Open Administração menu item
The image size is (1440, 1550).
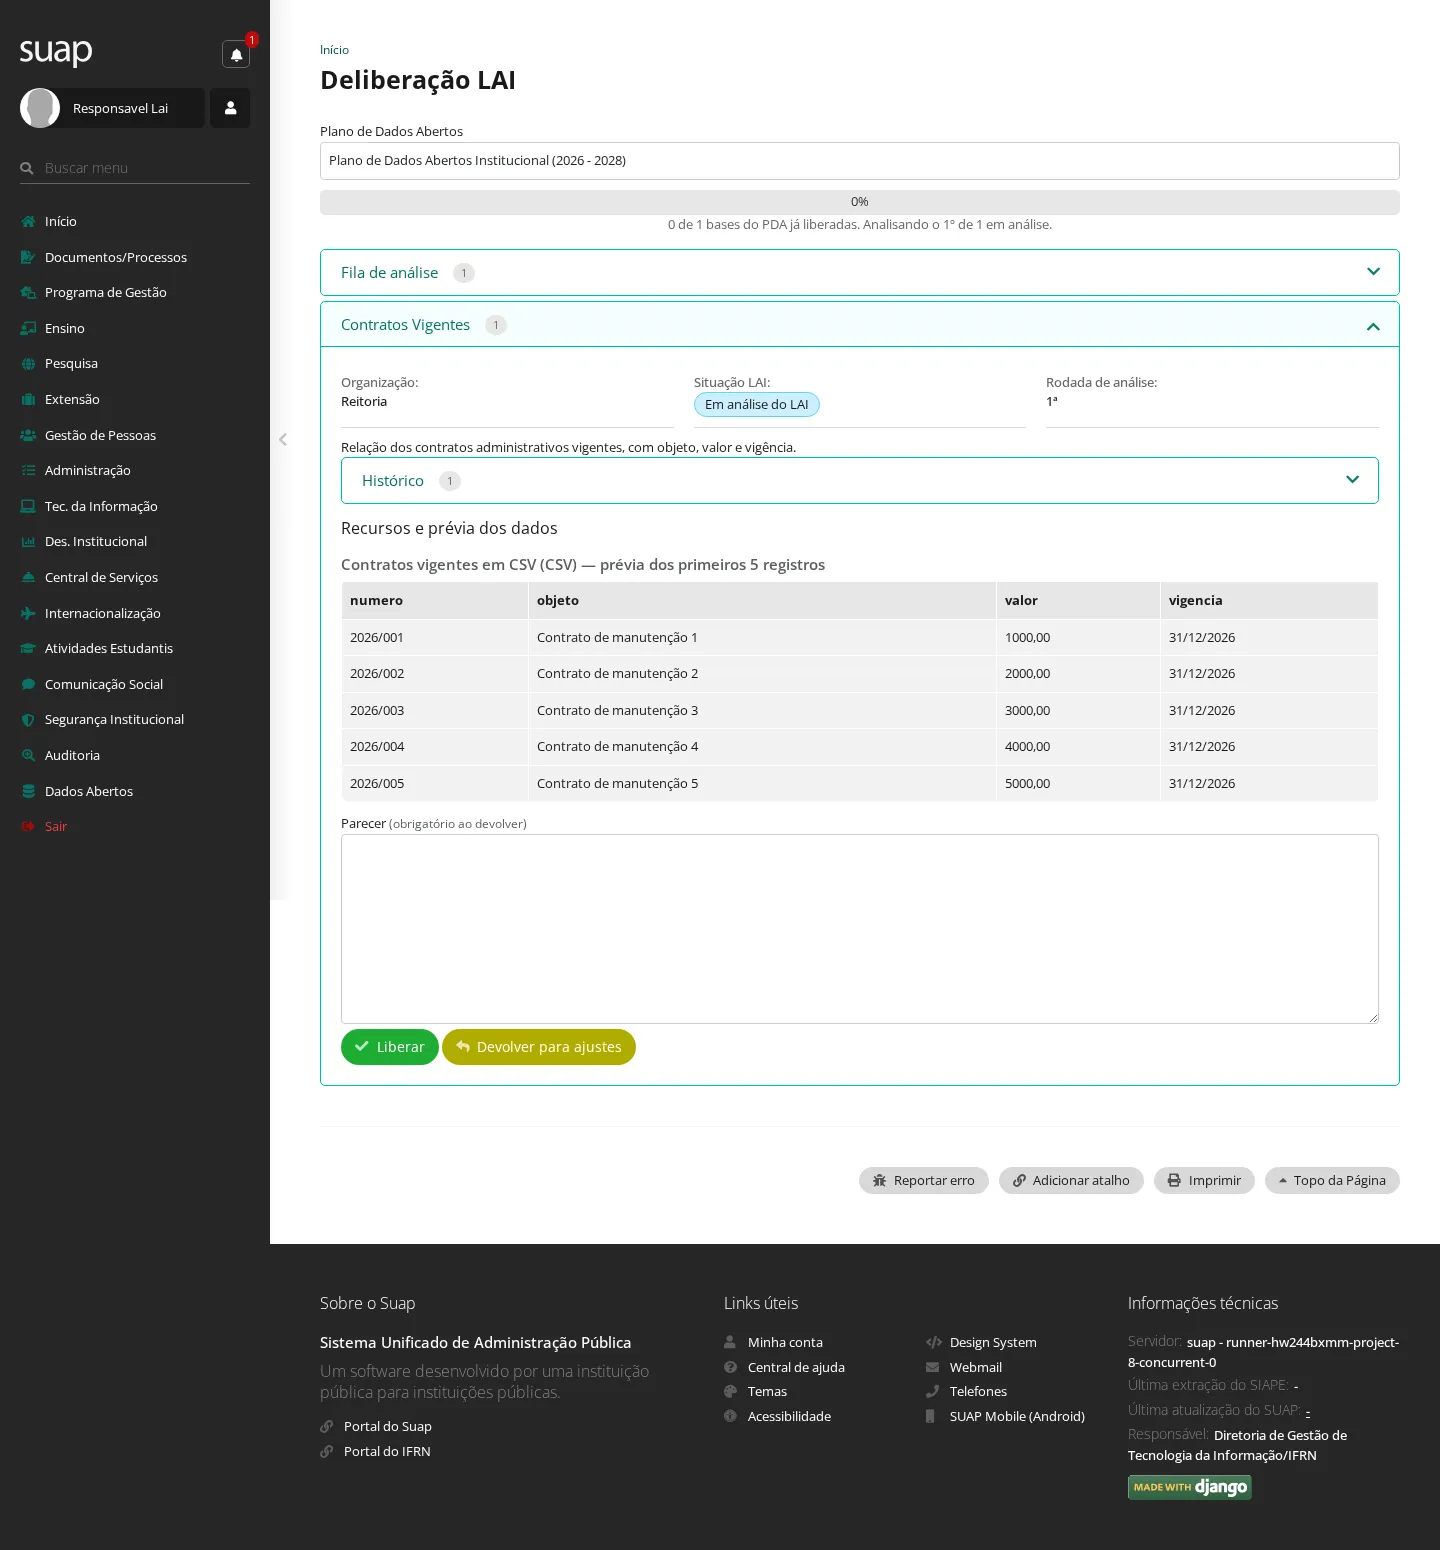[x=87, y=470]
